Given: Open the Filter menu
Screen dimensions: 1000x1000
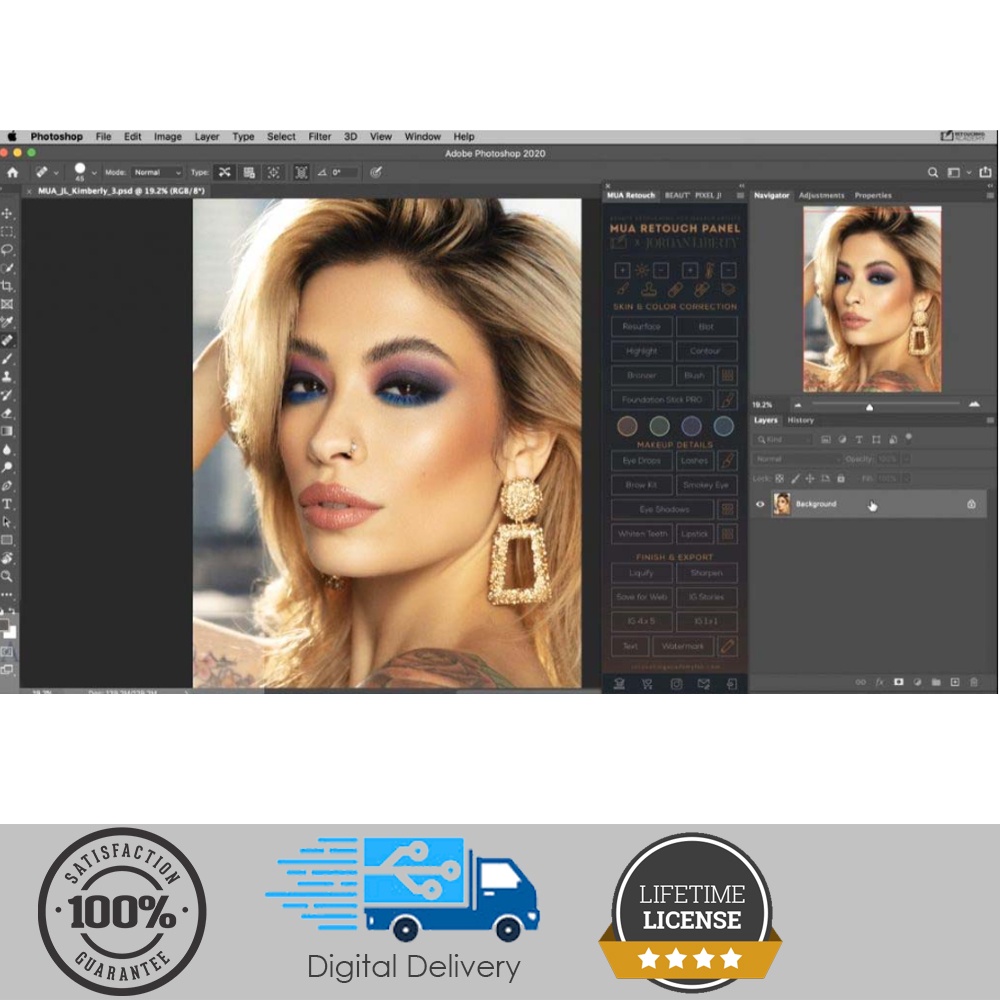Looking at the screenshot, I should point(319,136).
